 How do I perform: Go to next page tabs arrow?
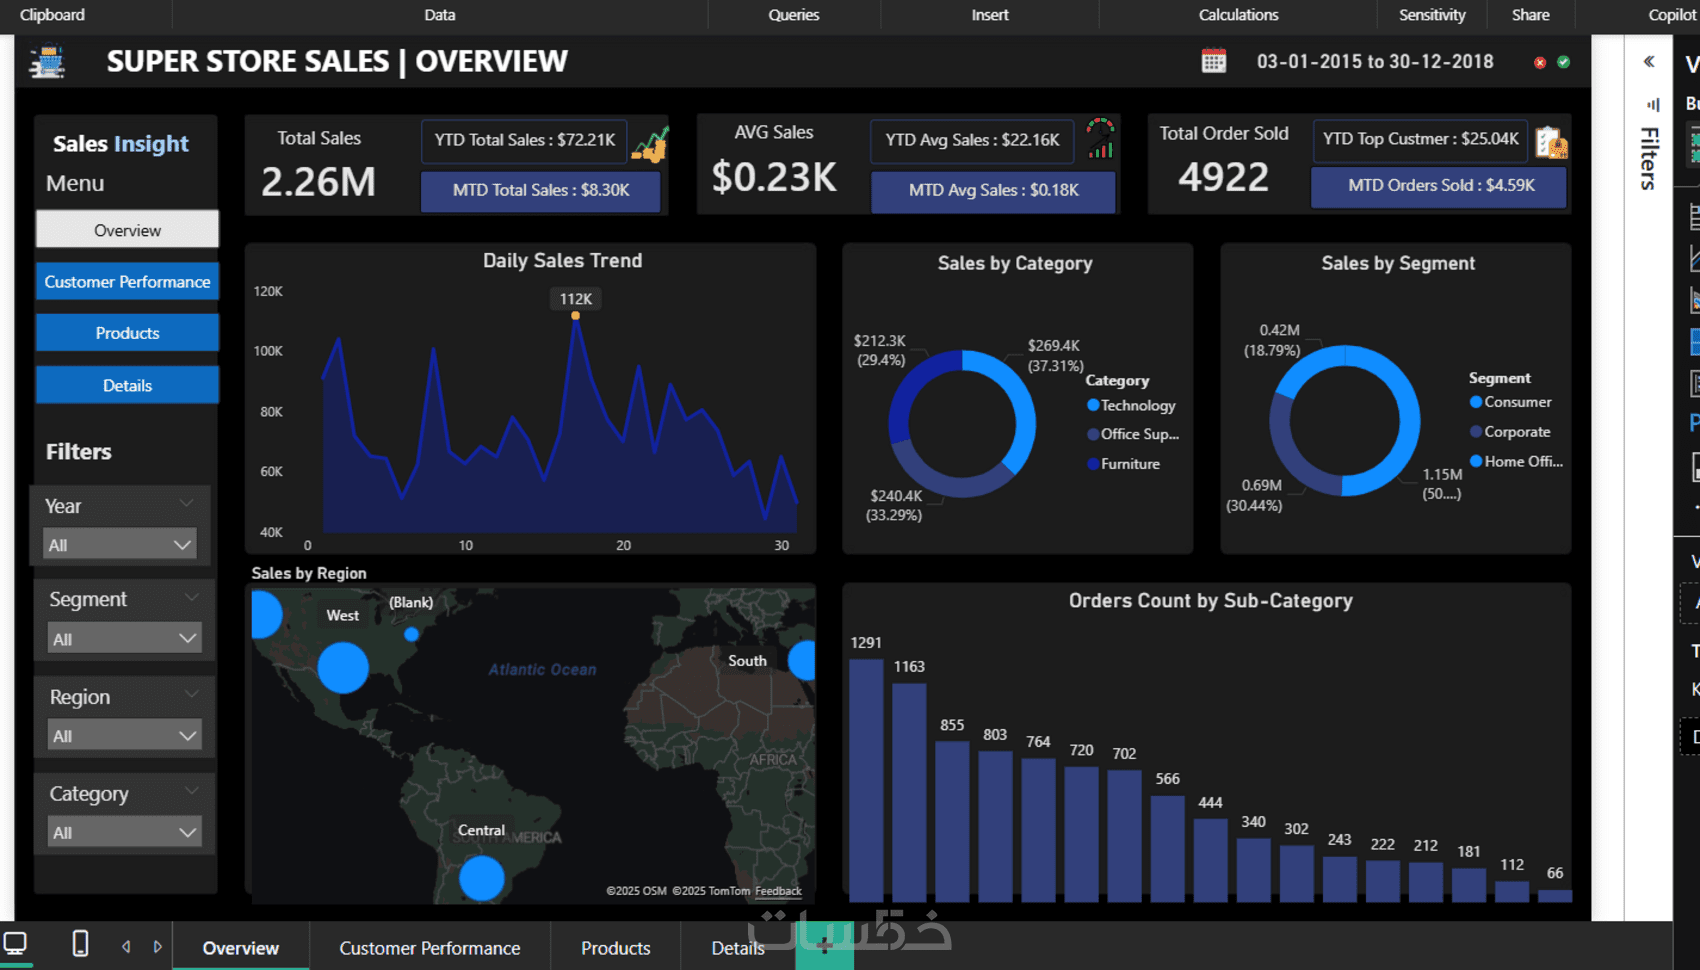(158, 946)
